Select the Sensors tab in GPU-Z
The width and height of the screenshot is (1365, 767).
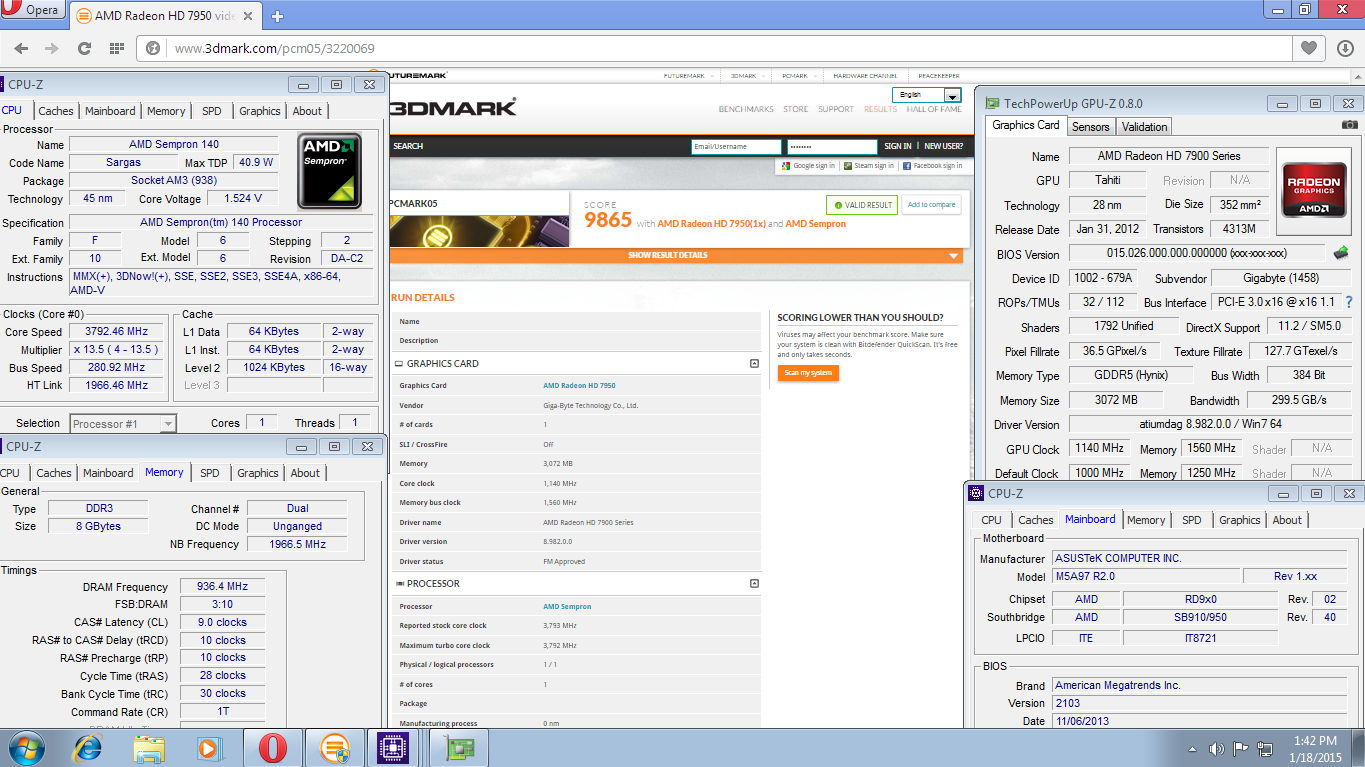pos(1091,127)
